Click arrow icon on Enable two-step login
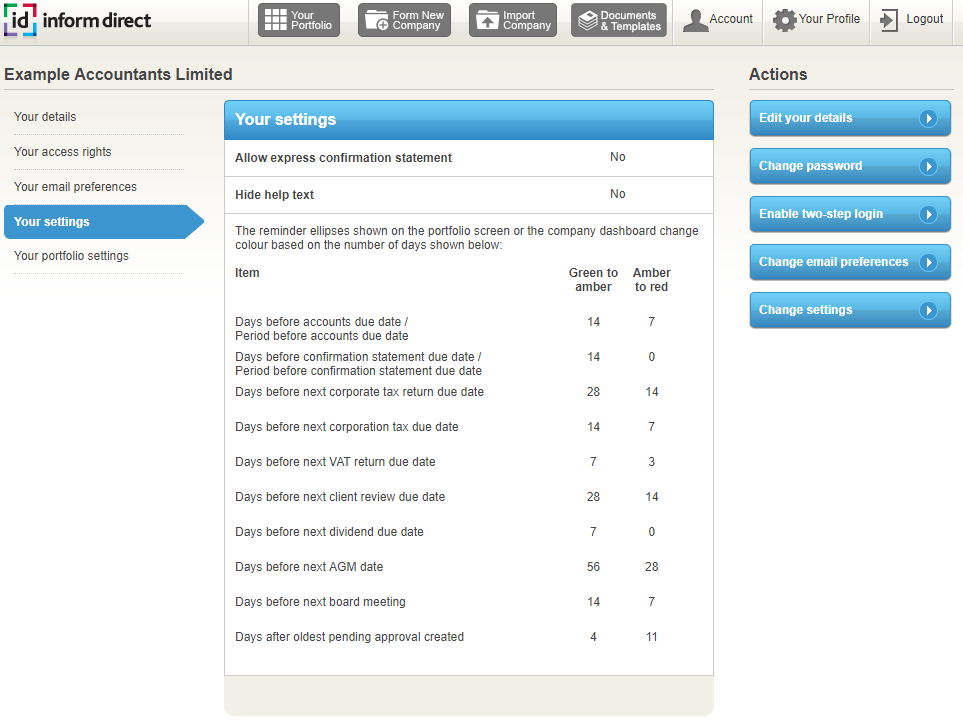Viewport: 963px width, 725px height. click(x=928, y=214)
